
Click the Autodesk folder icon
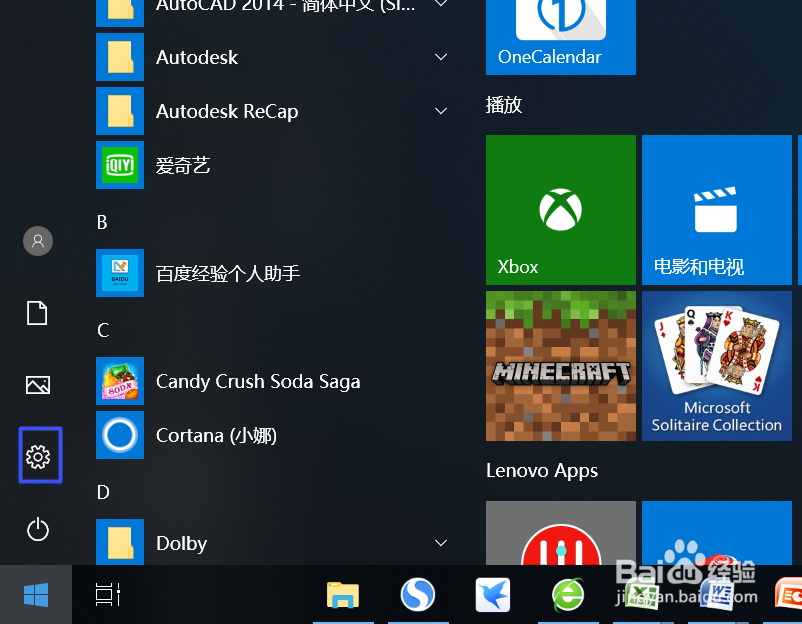[x=120, y=57]
